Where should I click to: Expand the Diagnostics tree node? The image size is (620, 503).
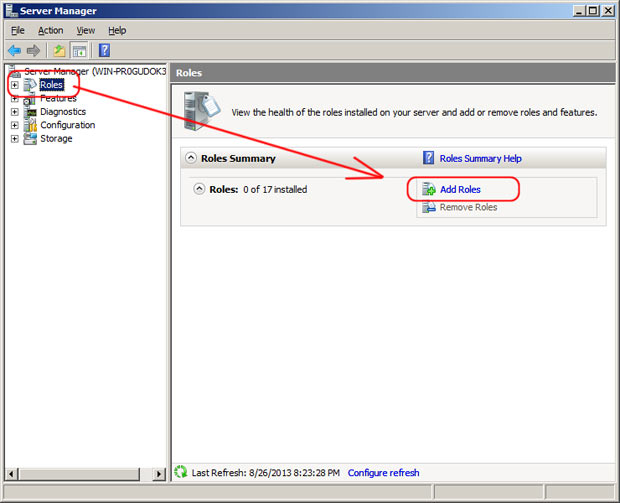(x=15, y=112)
